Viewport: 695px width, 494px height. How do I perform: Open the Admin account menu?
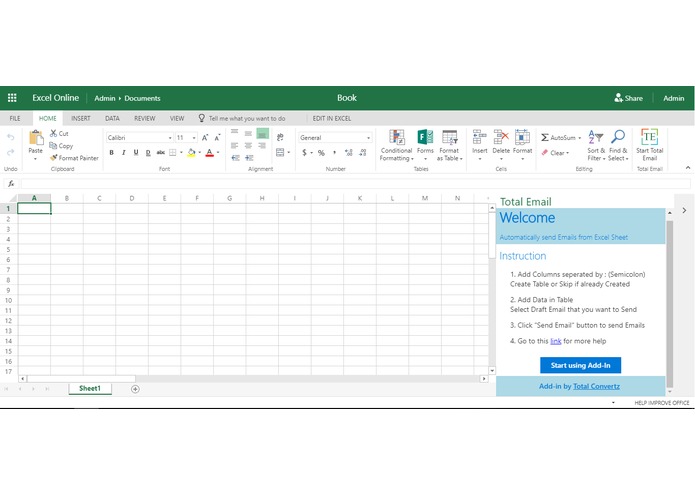[x=673, y=98]
